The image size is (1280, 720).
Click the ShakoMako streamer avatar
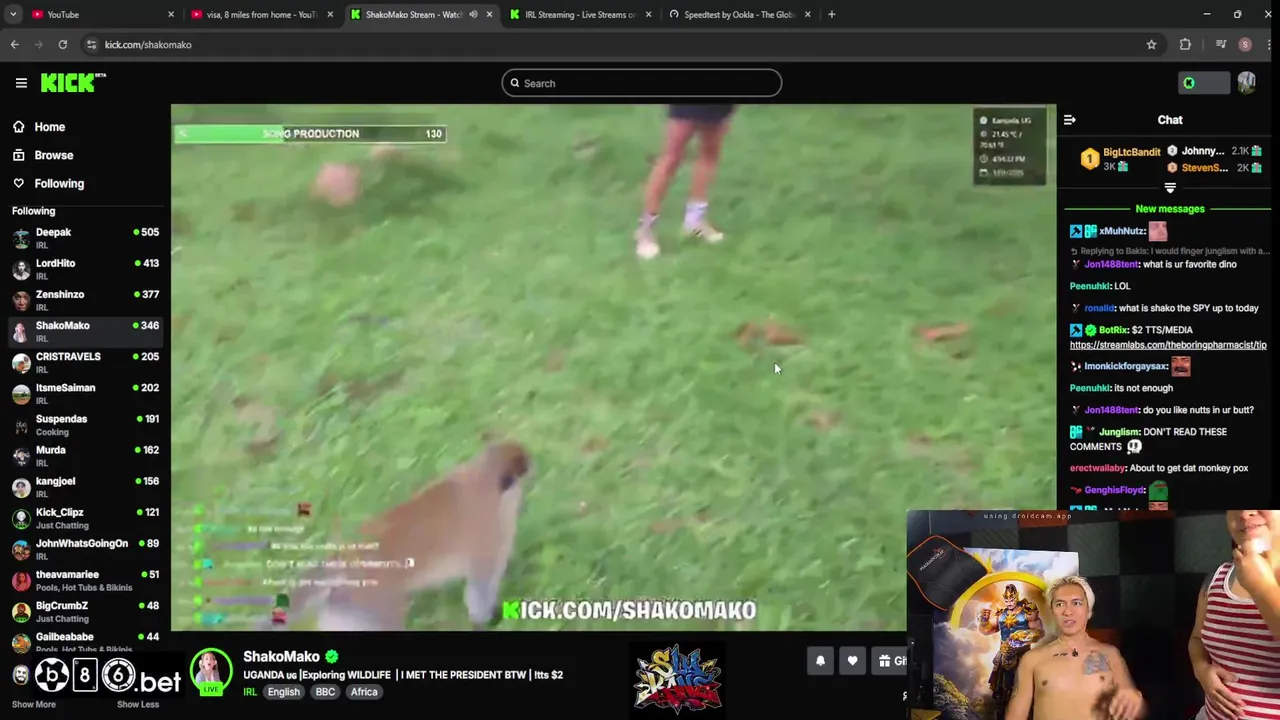tap(211, 673)
